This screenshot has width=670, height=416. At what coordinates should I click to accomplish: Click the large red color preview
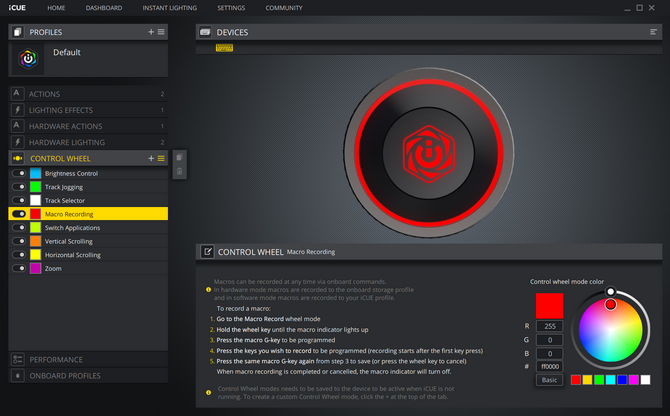pyautogui.click(x=549, y=306)
